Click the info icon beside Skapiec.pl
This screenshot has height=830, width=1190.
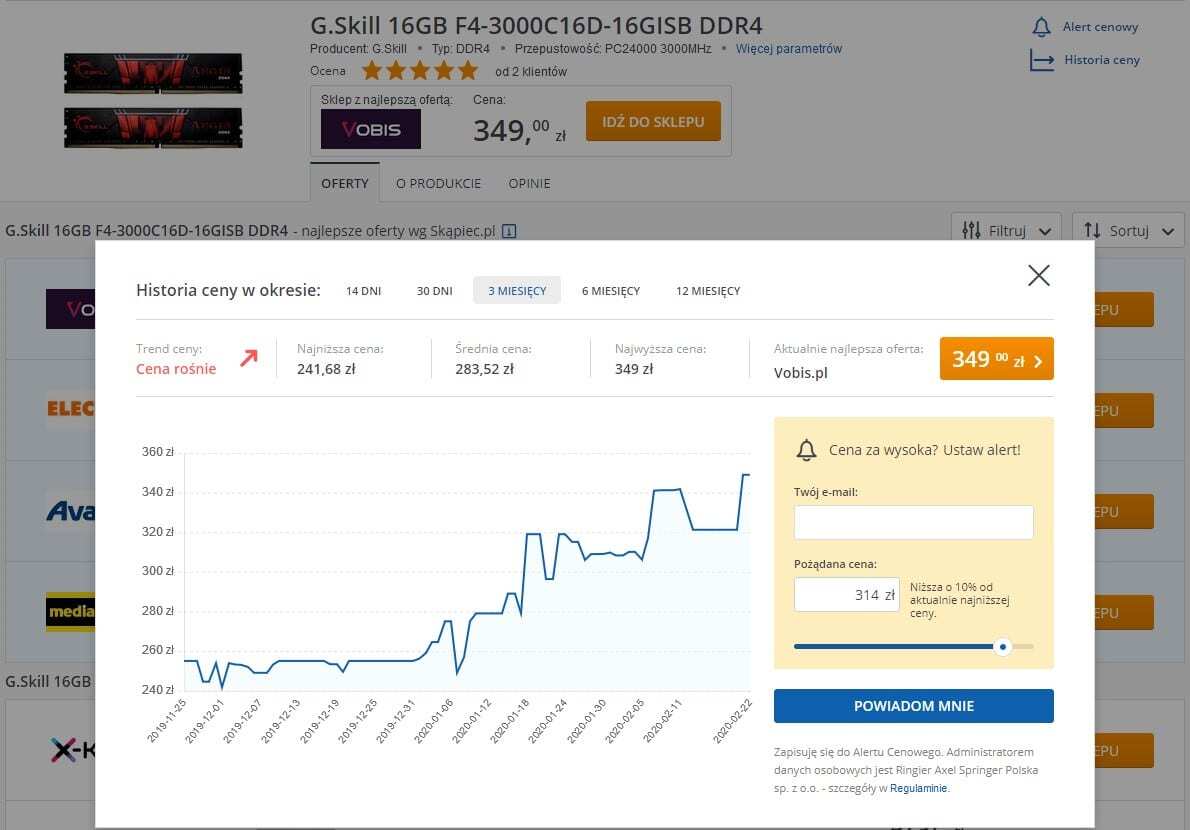pos(509,231)
